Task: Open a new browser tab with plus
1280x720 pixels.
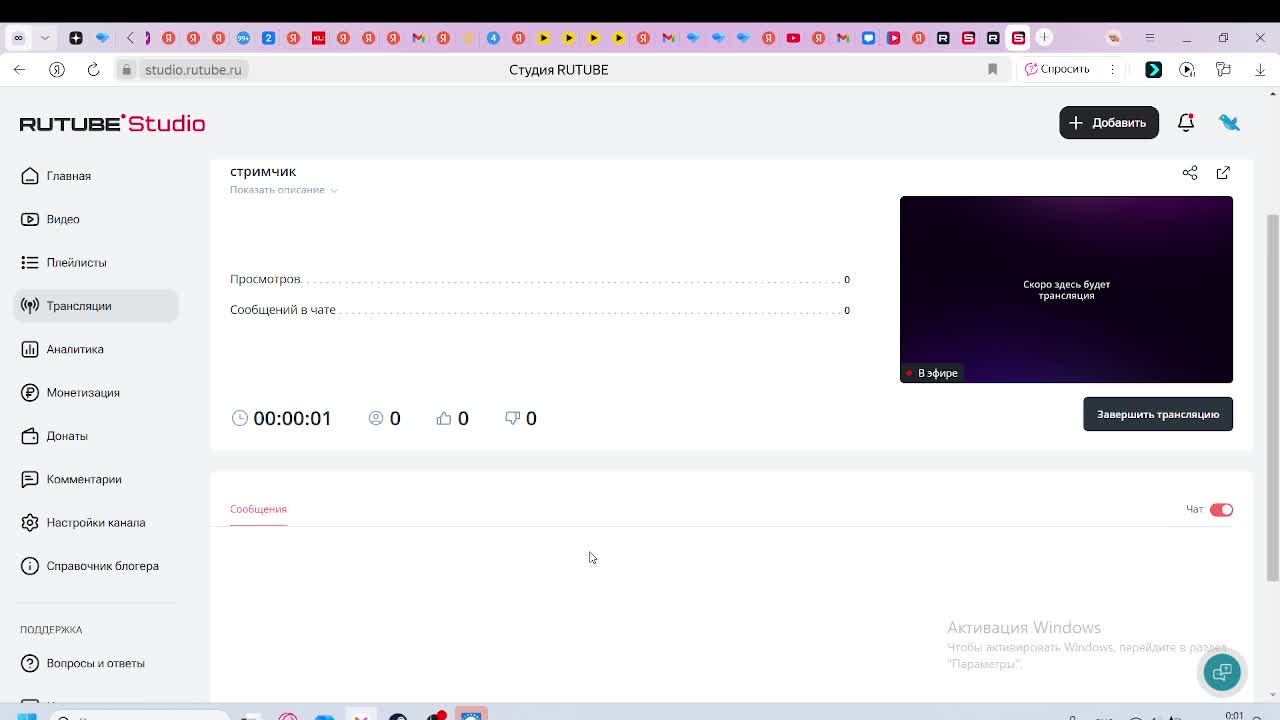Action: tap(1044, 38)
